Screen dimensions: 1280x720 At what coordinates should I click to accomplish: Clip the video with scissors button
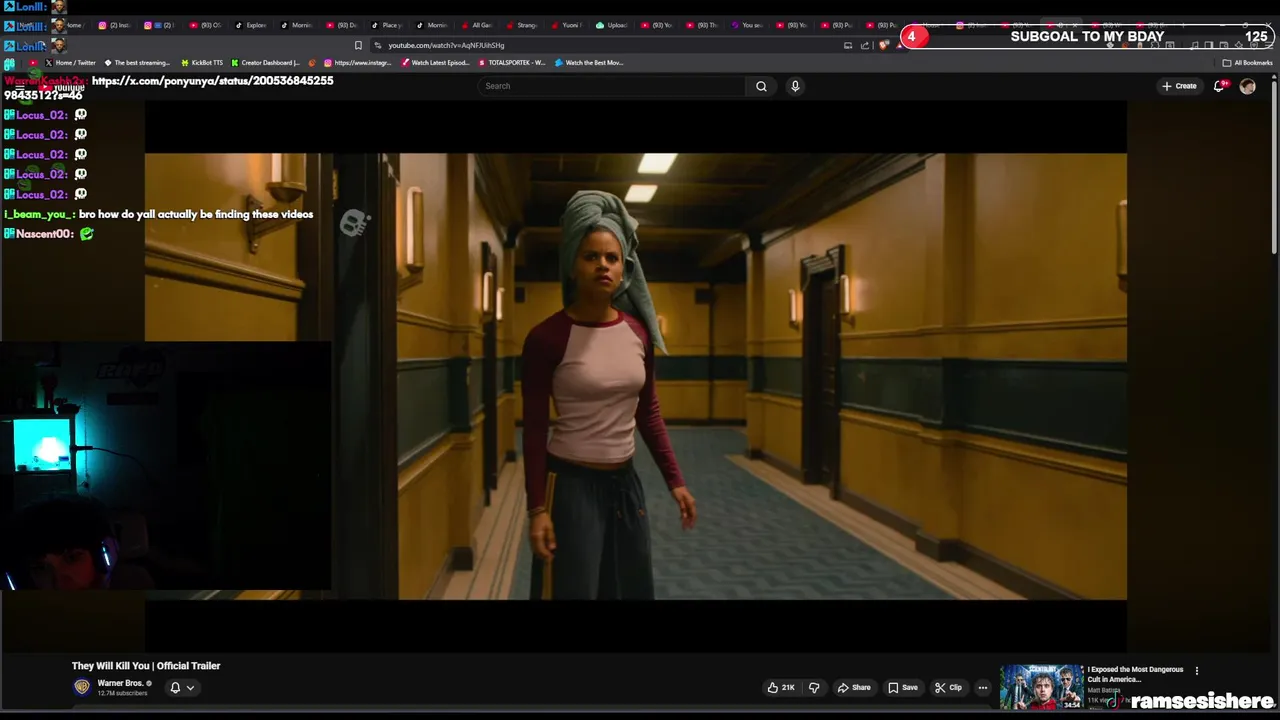coord(948,688)
